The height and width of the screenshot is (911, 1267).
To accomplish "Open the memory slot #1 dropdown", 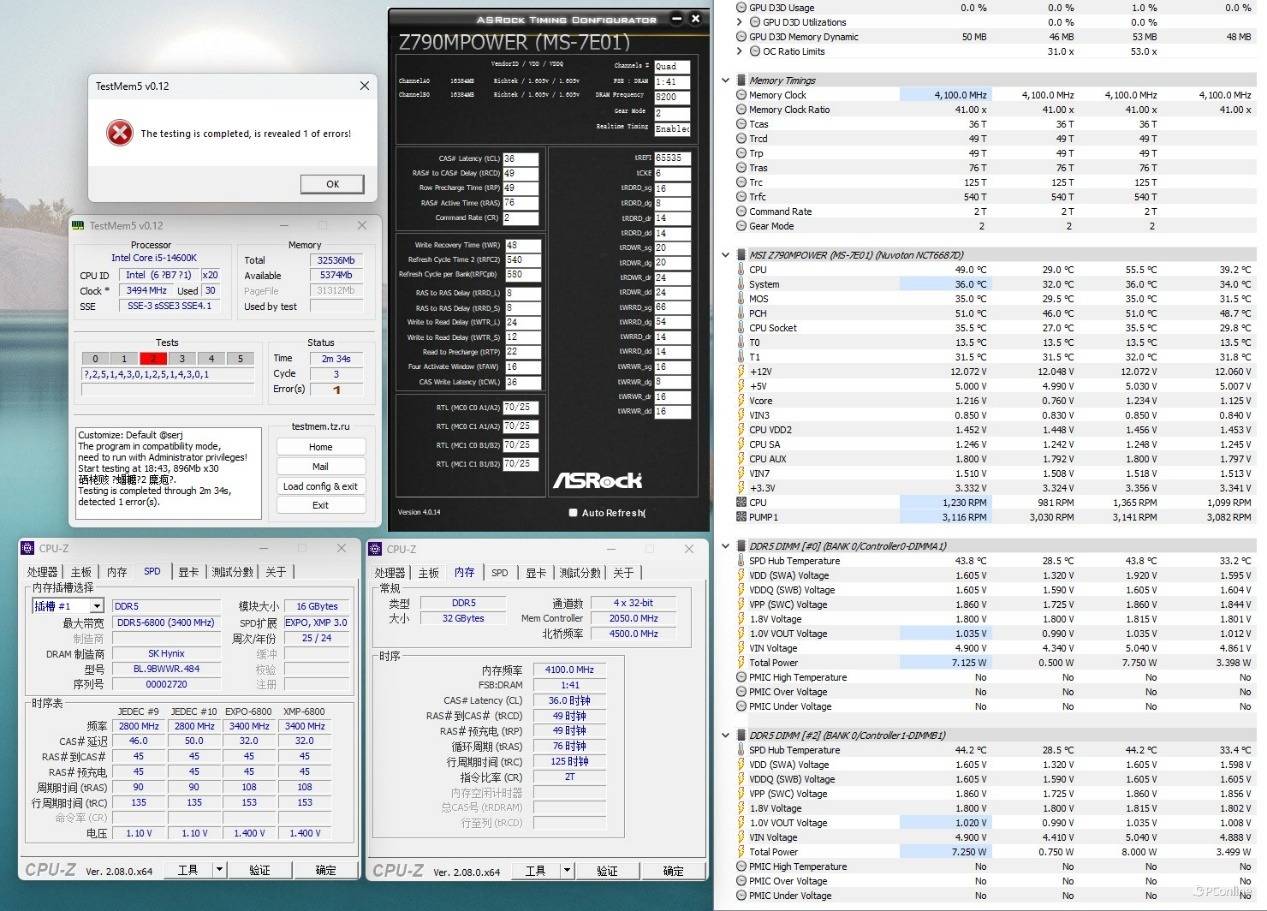I will [x=97, y=606].
